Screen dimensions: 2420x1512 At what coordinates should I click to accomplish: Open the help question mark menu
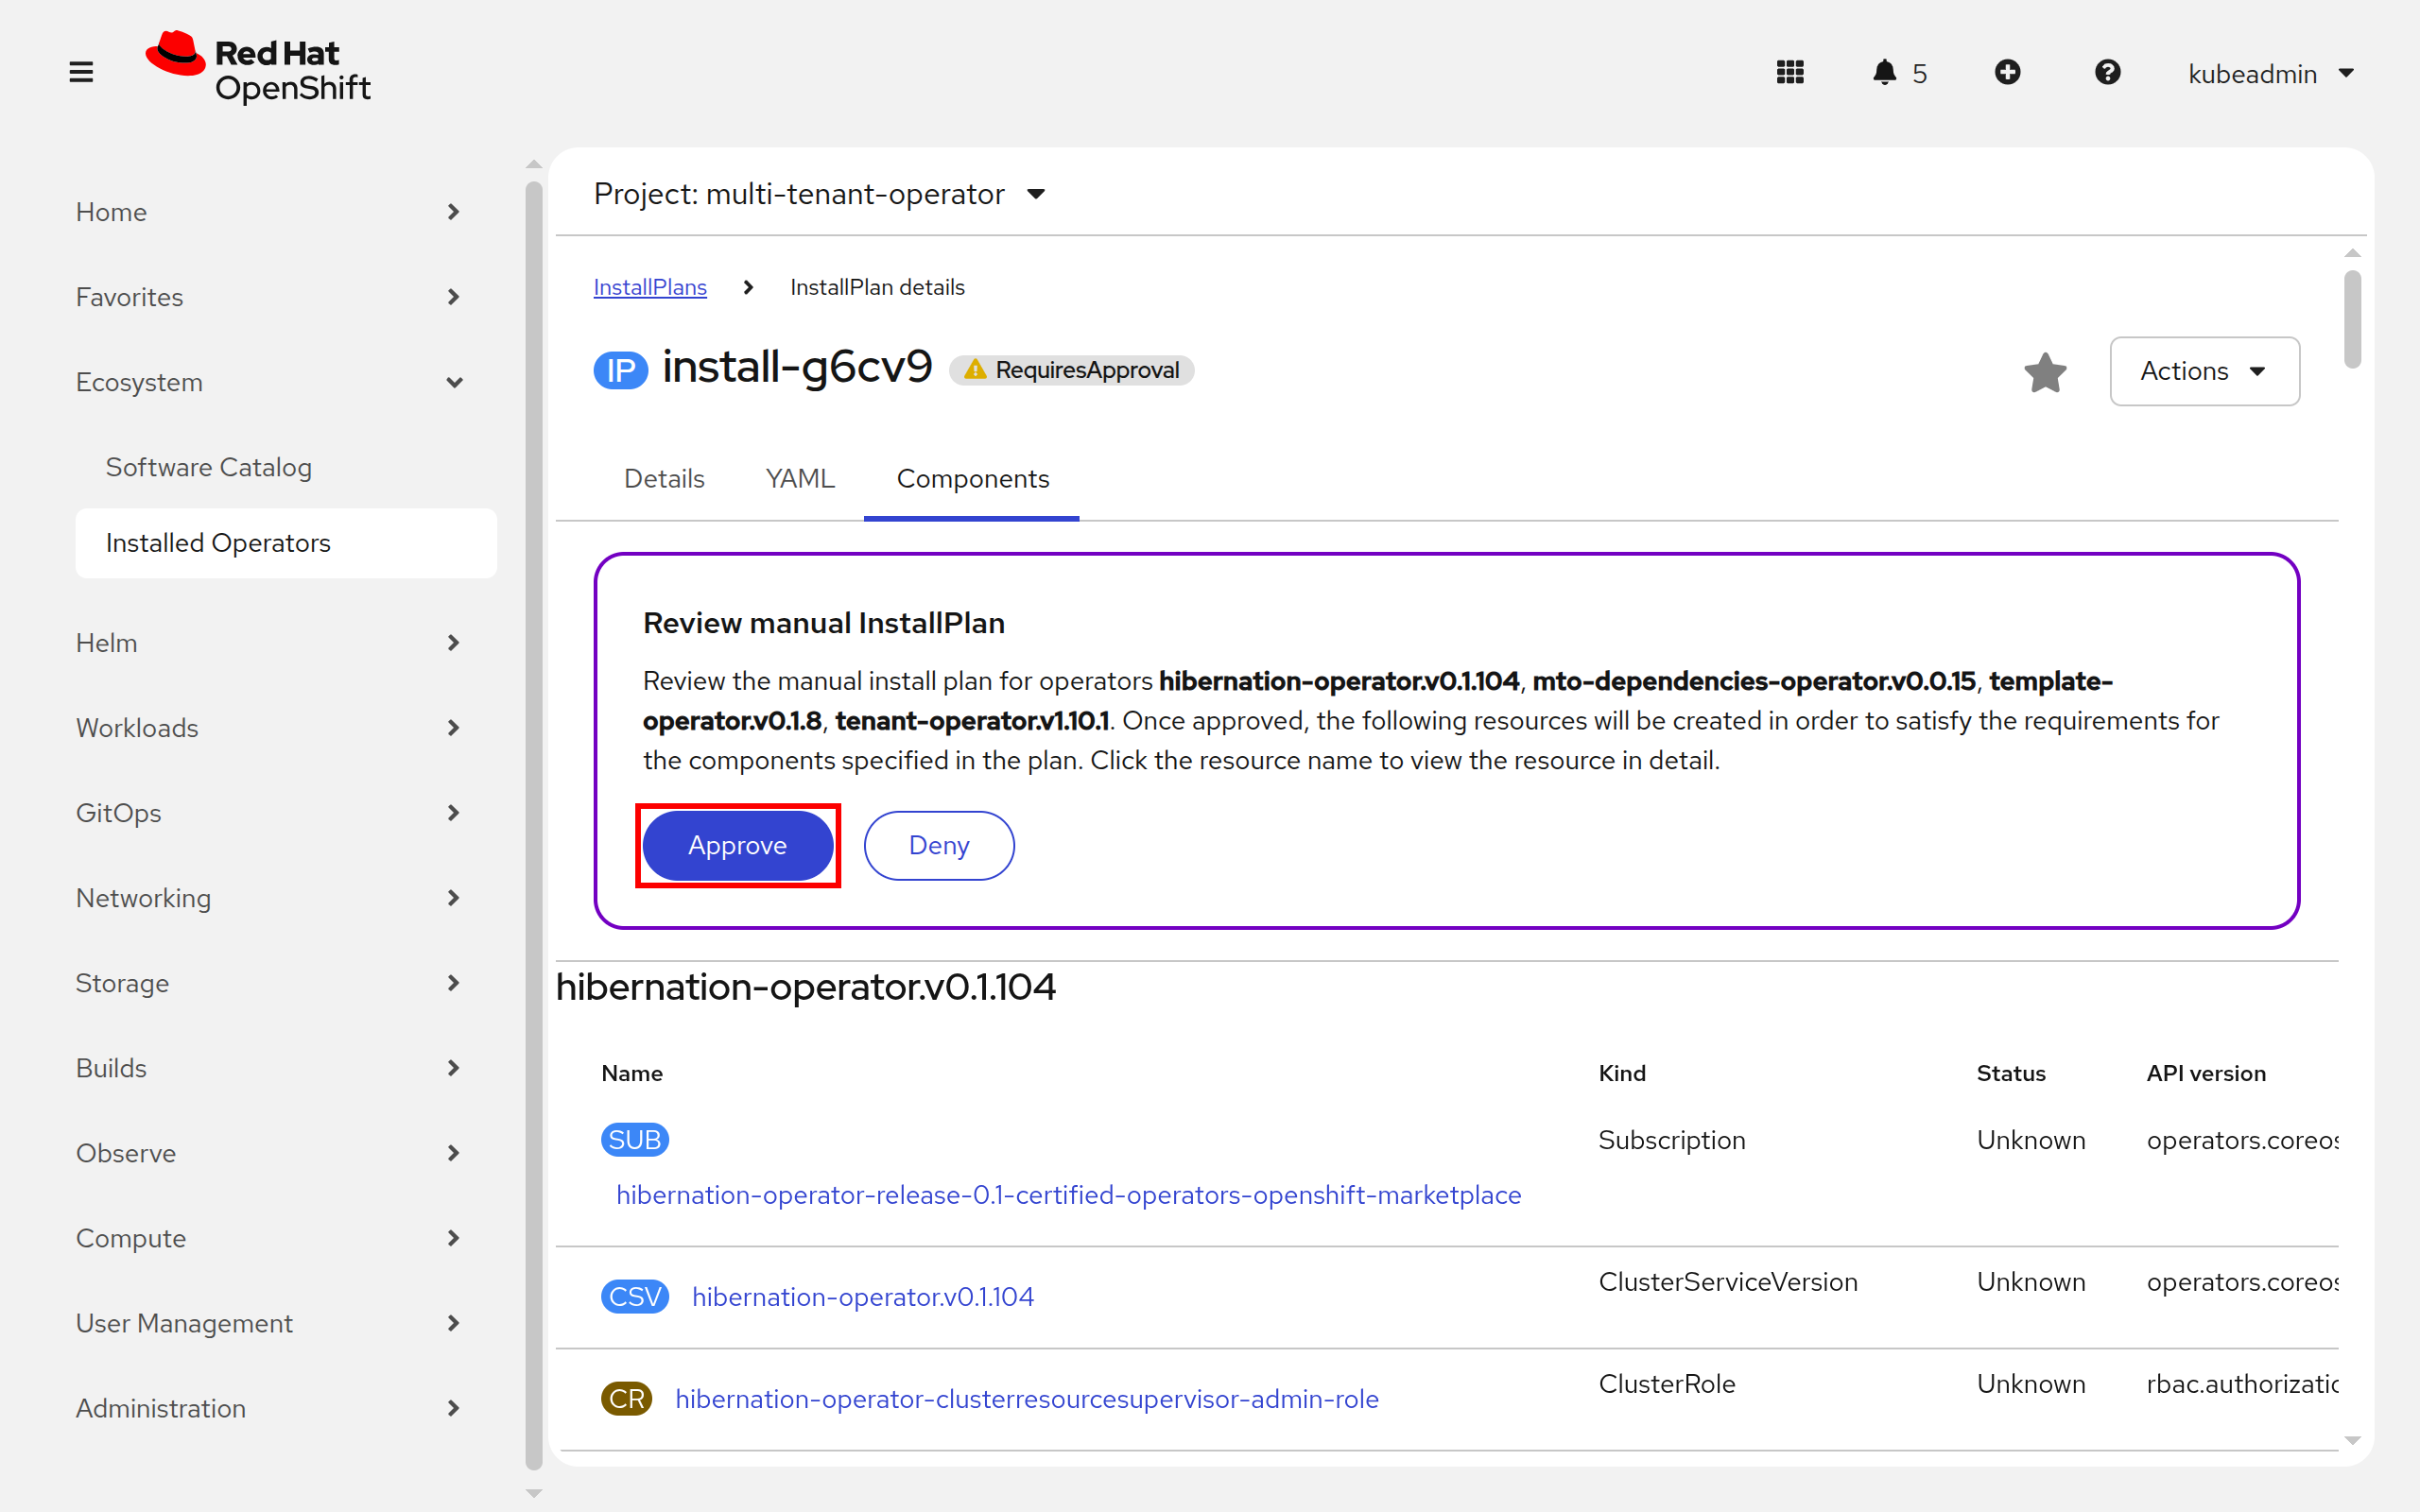(2107, 72)
